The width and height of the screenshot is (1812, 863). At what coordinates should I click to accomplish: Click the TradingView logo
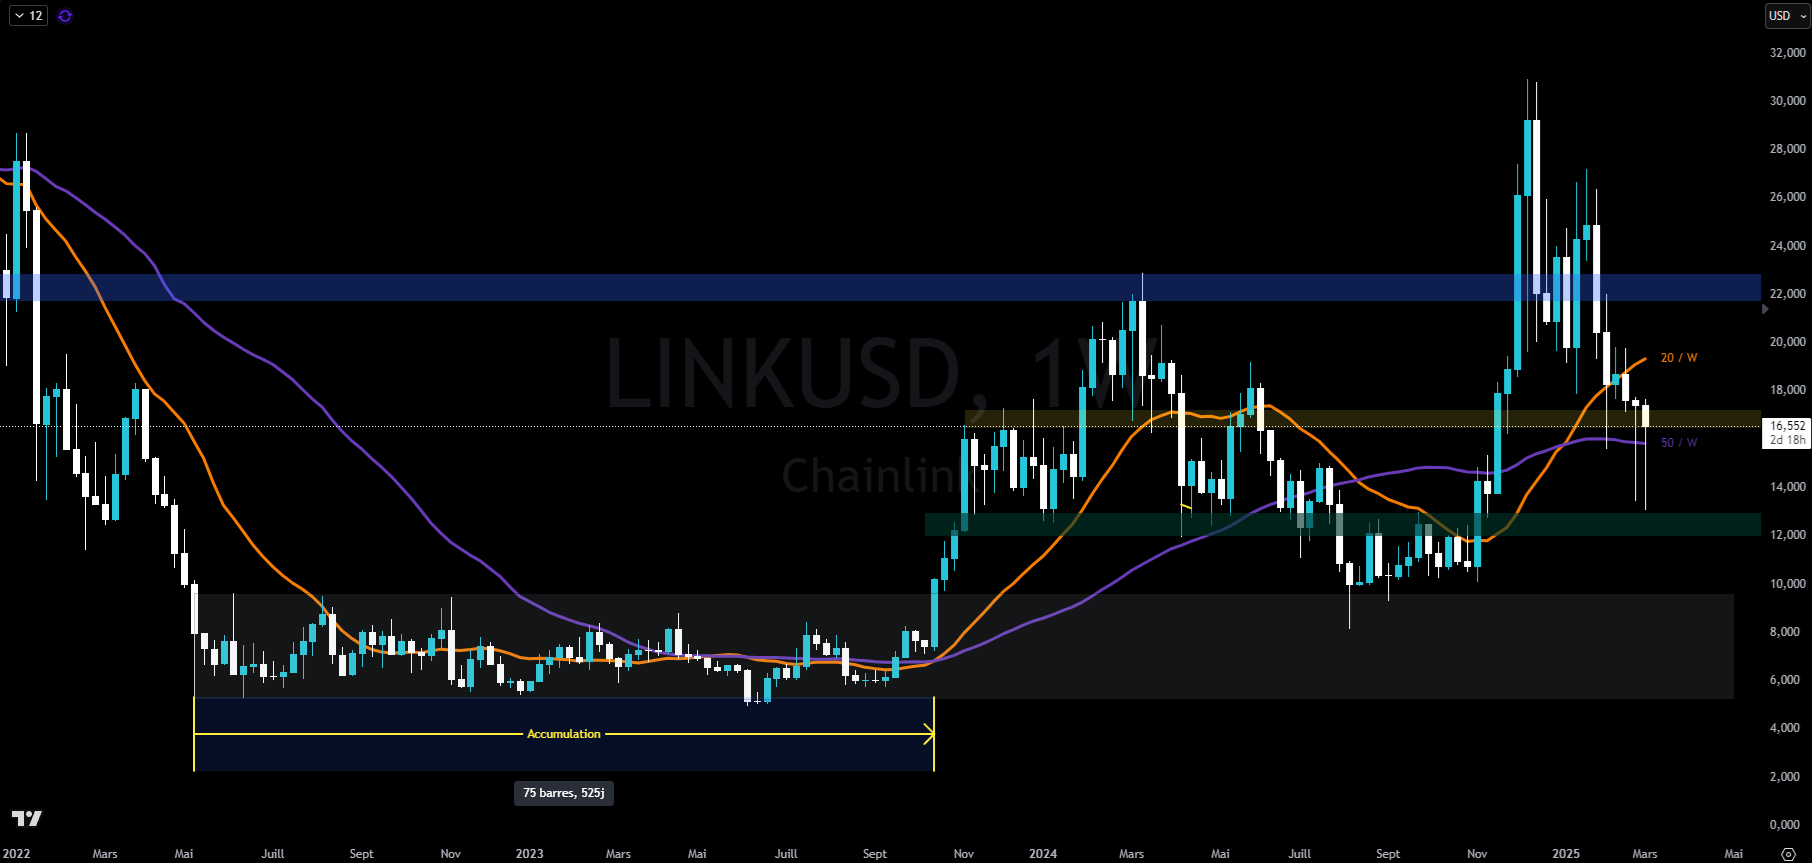[27, 819]
